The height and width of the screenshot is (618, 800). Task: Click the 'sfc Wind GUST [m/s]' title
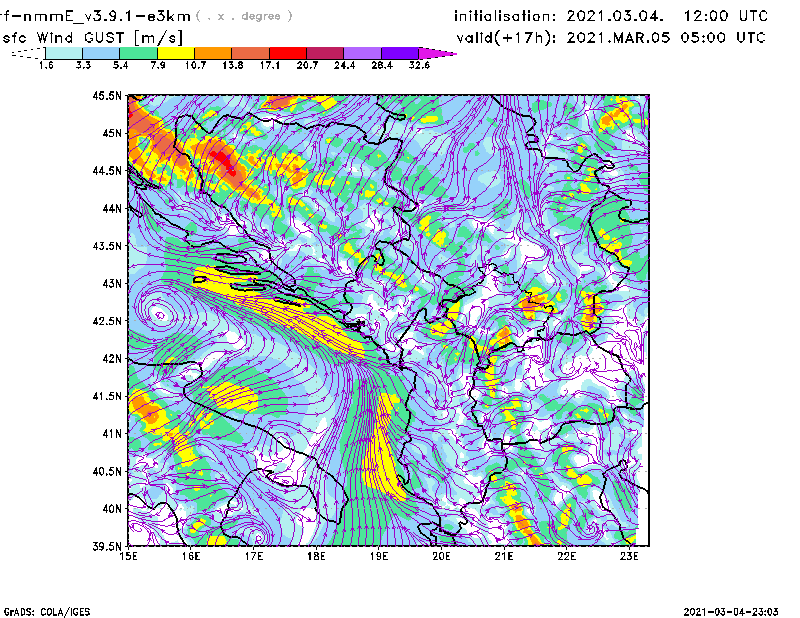(x=92, y=38)
